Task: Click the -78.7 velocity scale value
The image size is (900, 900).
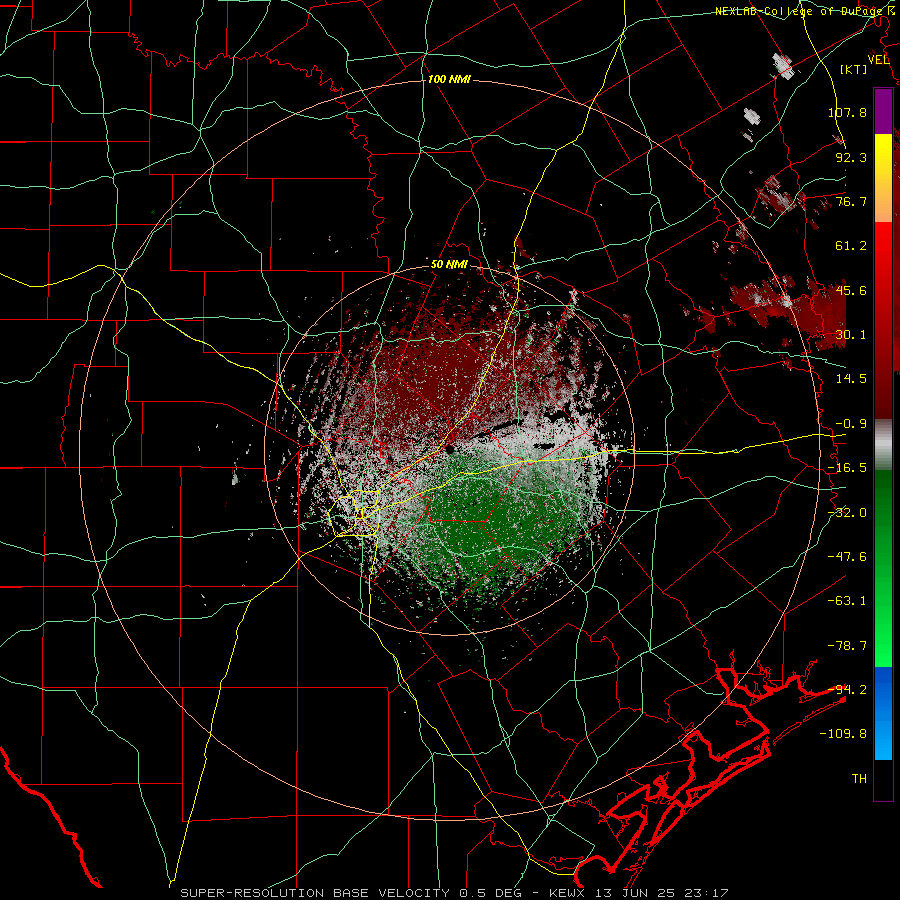Action: [x=847, y=646]
